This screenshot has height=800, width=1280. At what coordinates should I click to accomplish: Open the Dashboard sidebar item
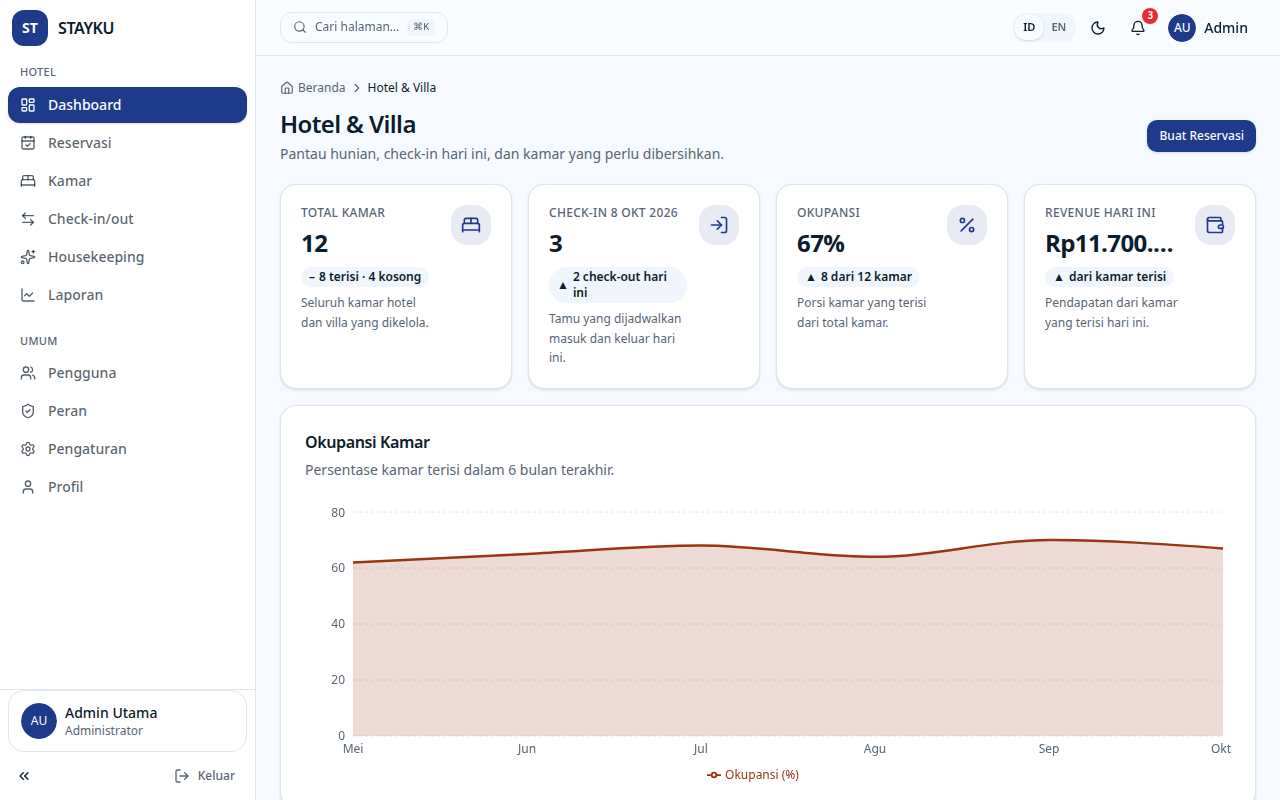point(127,105)
